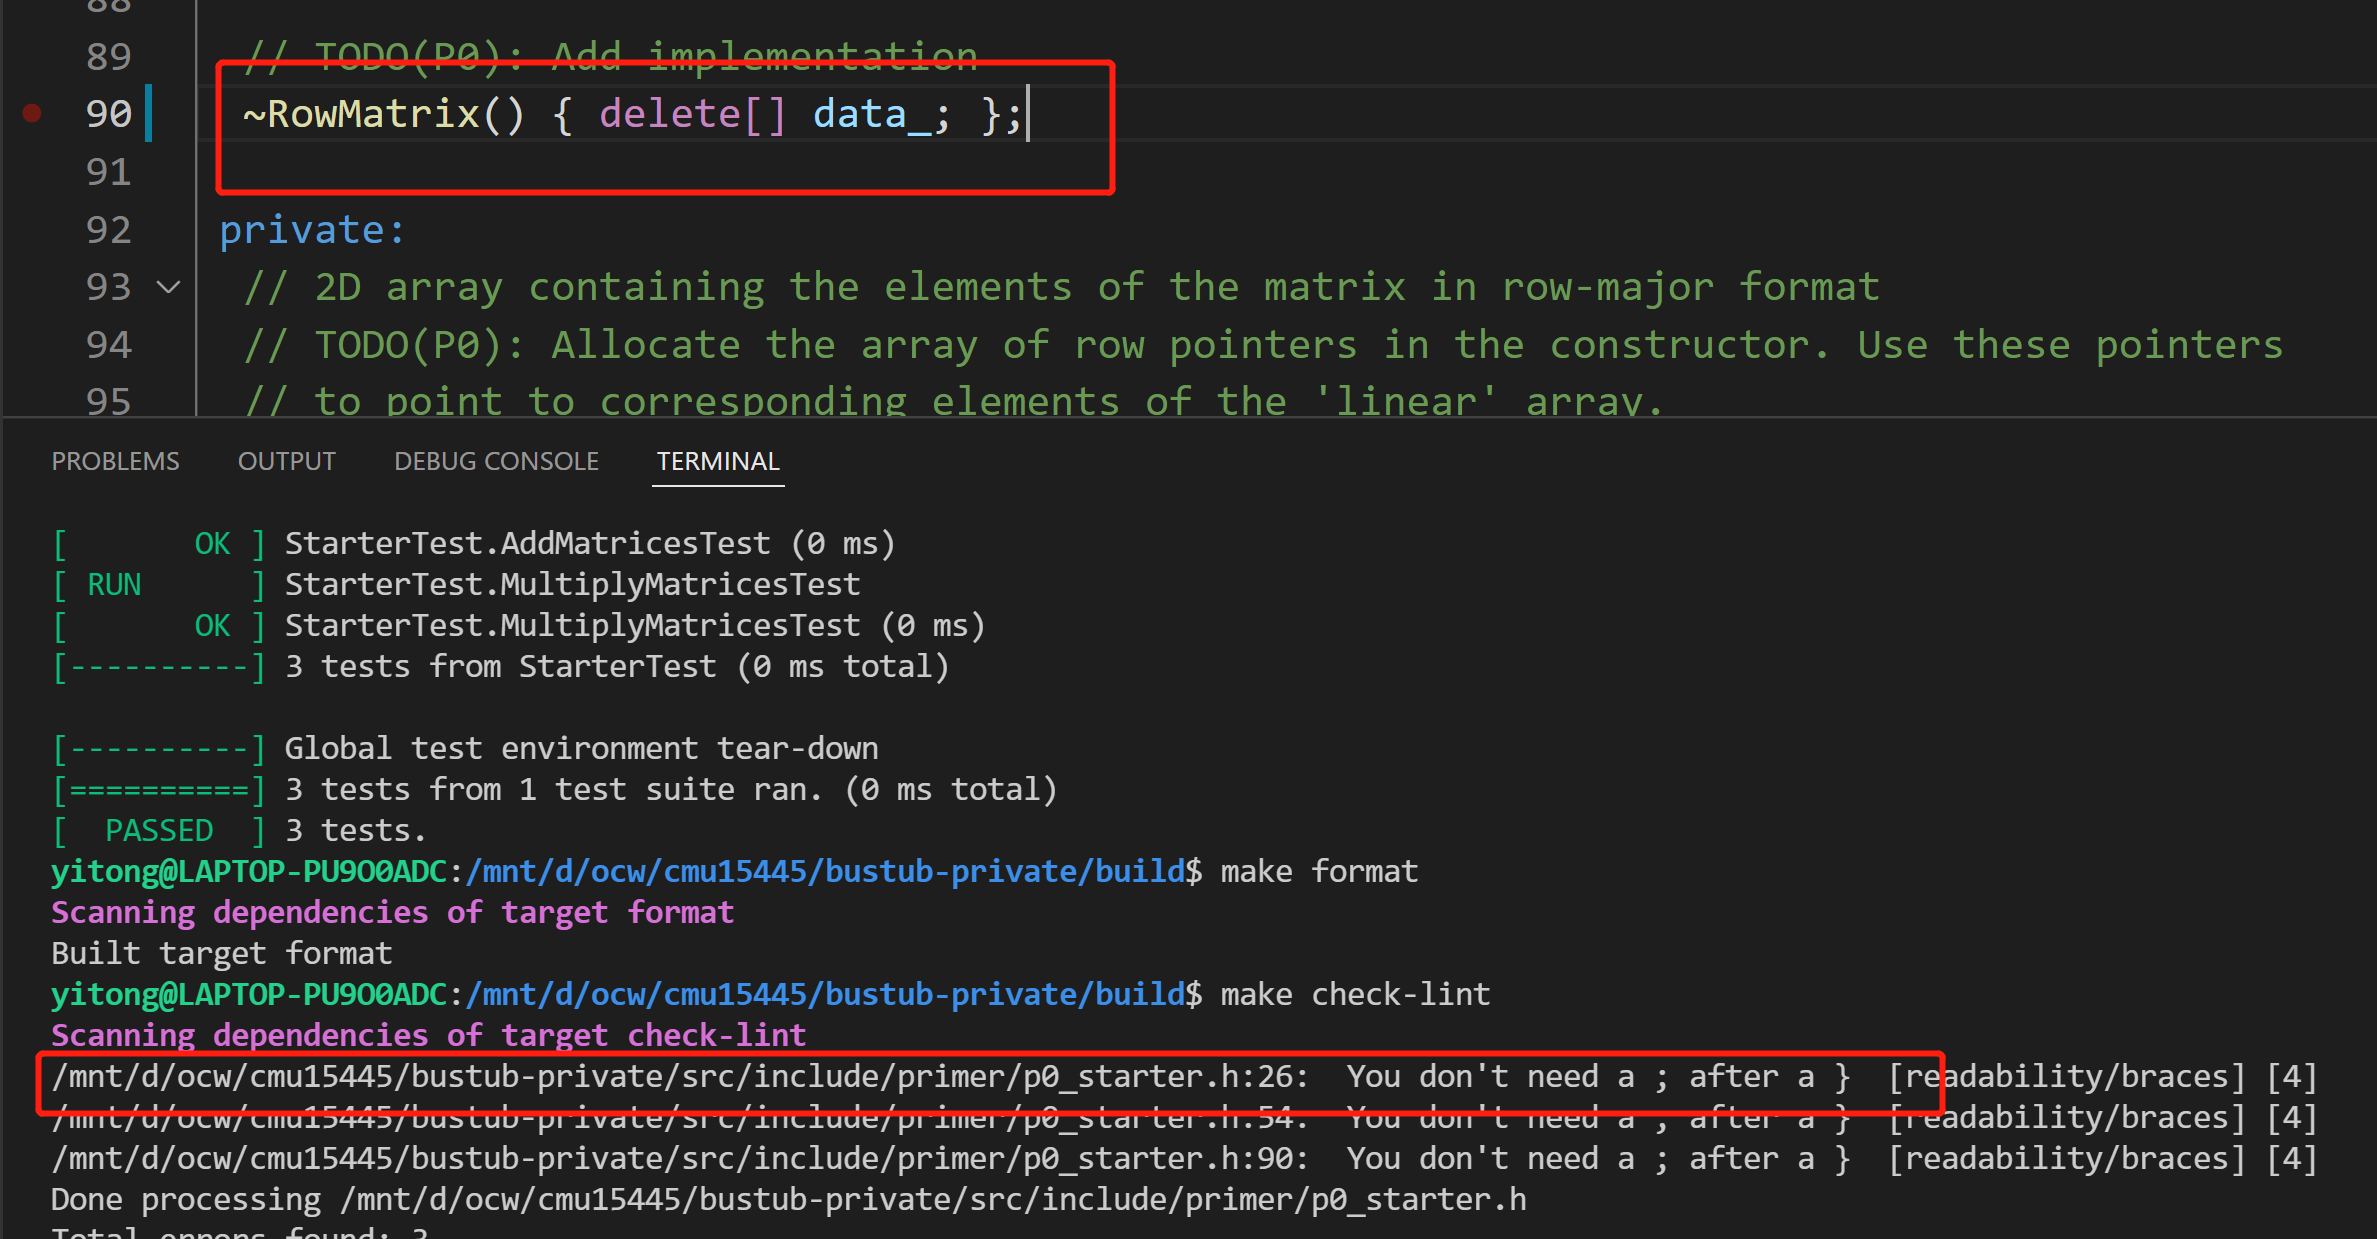Open the p0_starter.h:54 lint error link
Screen dimensions: 2377x1239
(x=680, y=1118)
